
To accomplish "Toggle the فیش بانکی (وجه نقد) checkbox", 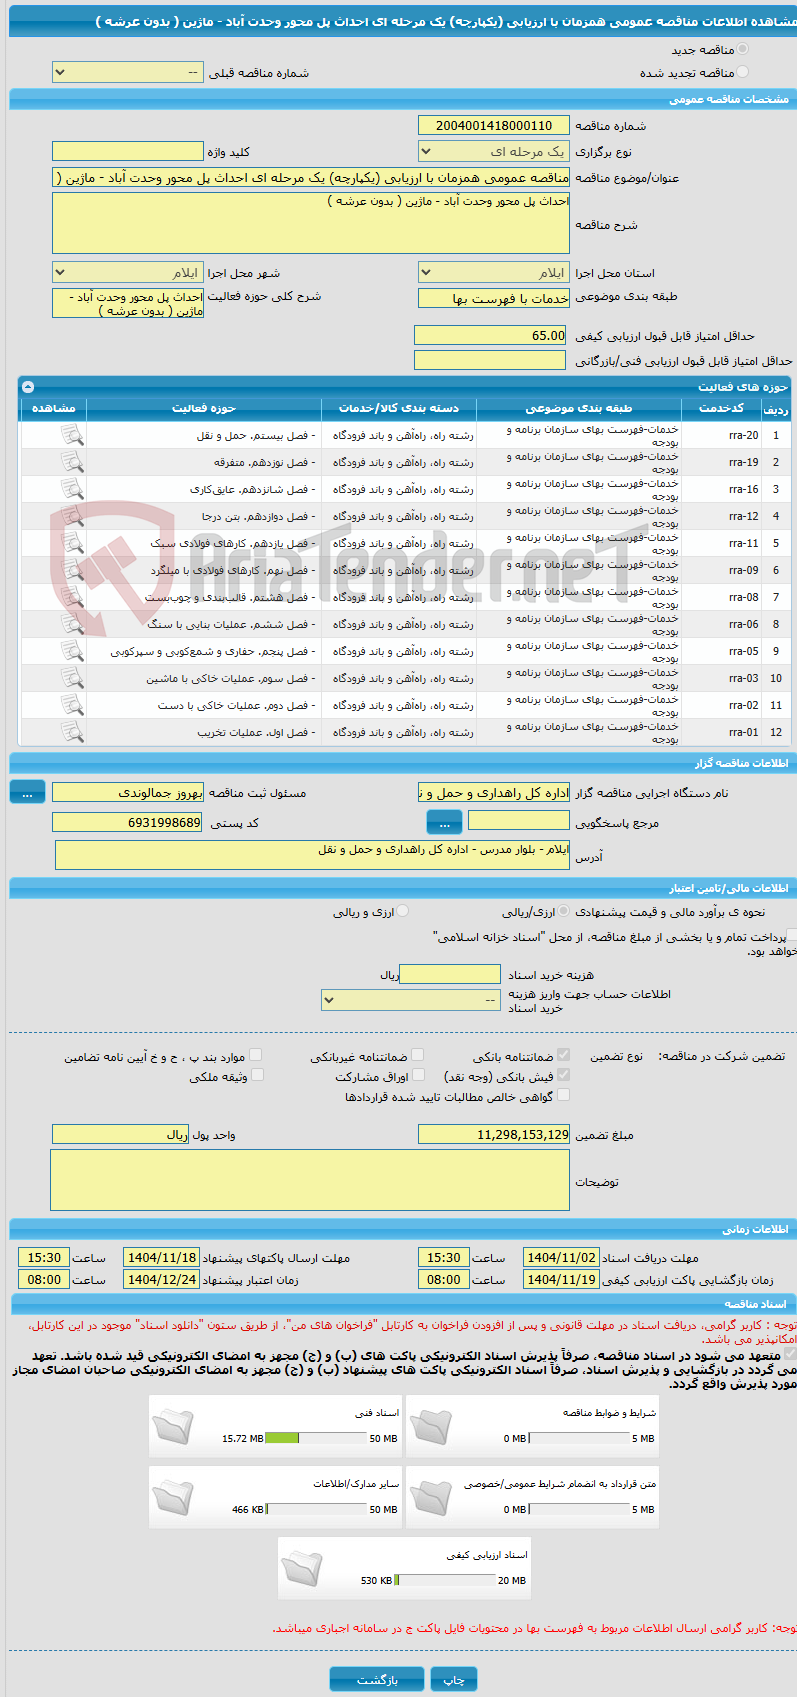I will coord(564,1075).
